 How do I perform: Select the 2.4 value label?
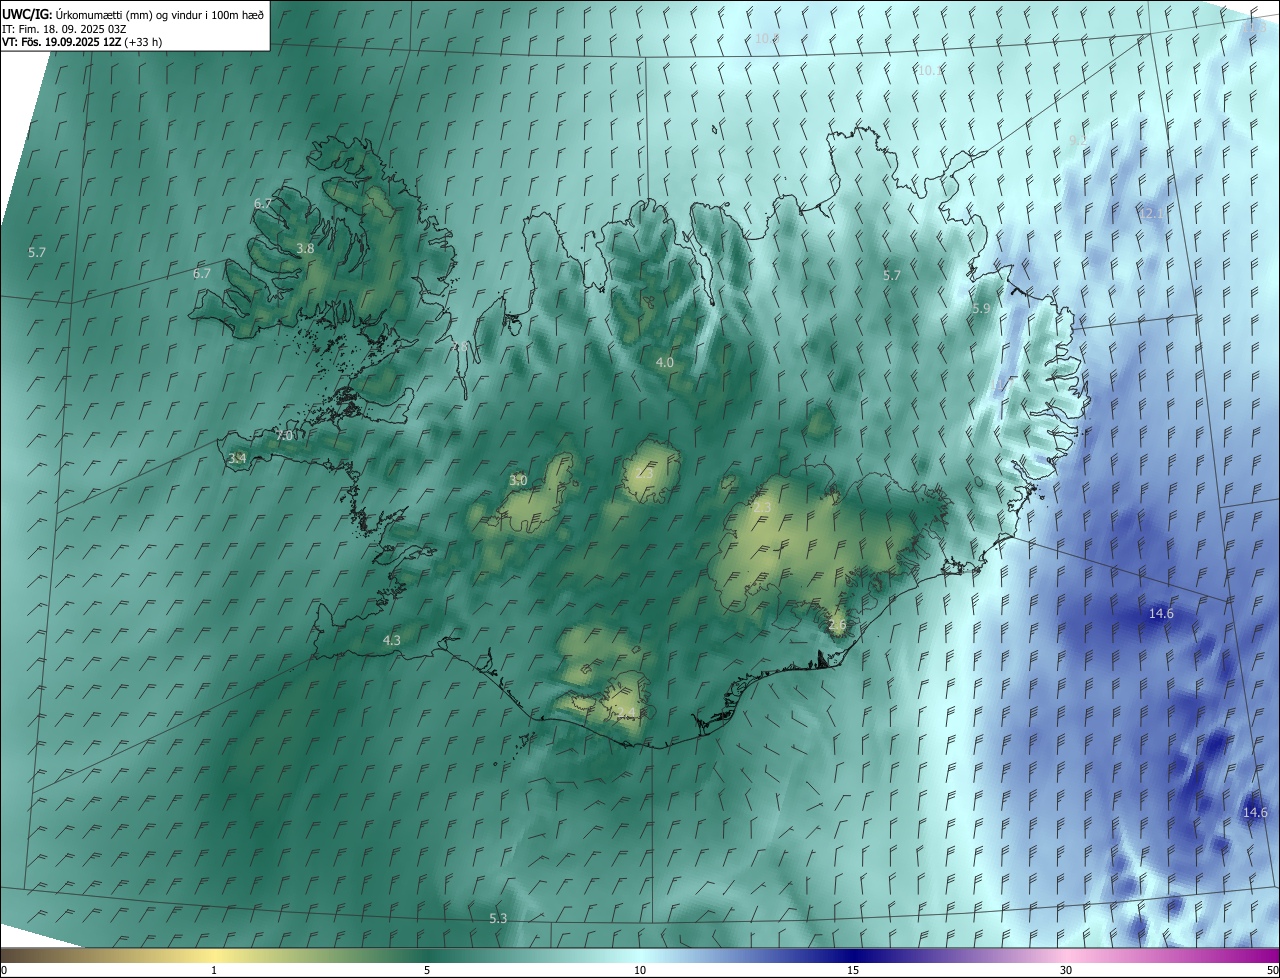(x=625, y=712)
